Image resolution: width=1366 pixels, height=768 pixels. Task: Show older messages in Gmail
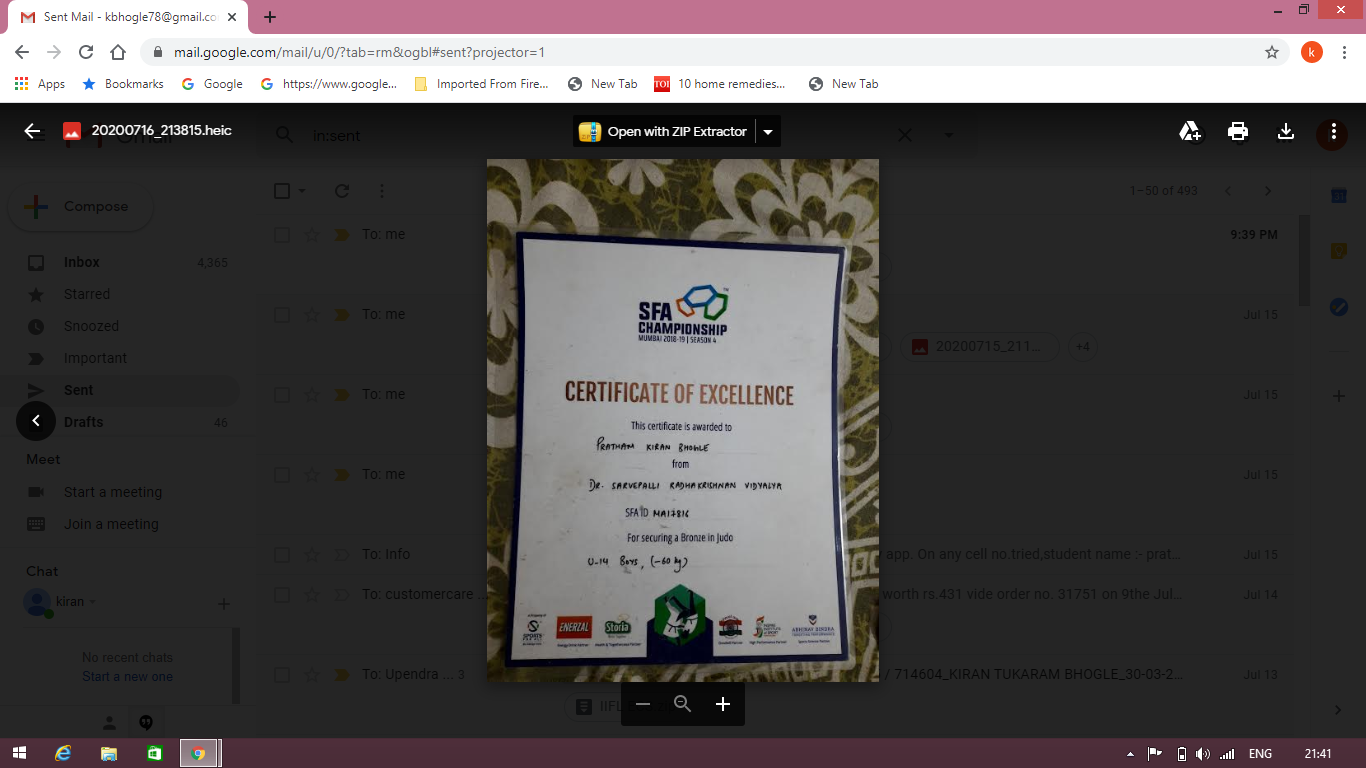point(1268,191)
